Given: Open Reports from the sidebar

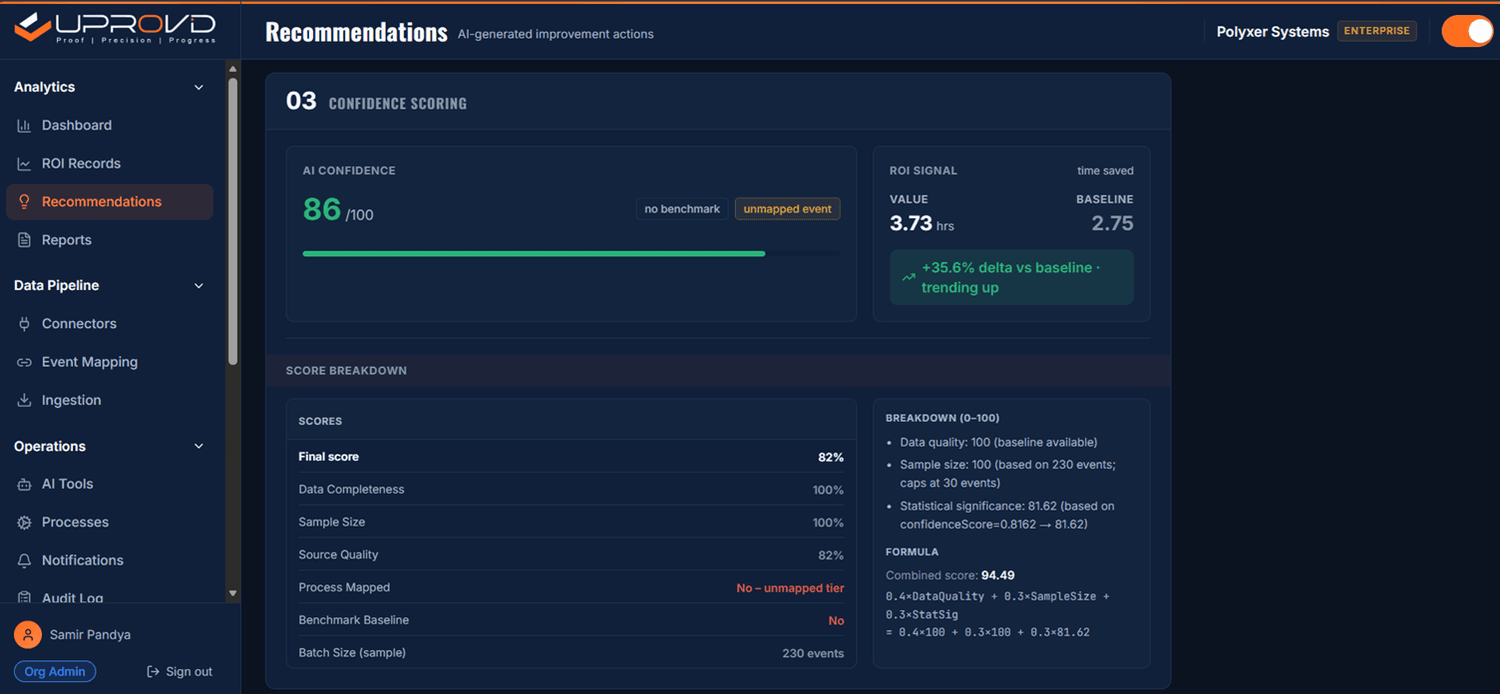Looking at the screenshot, I should coord(109,240).
